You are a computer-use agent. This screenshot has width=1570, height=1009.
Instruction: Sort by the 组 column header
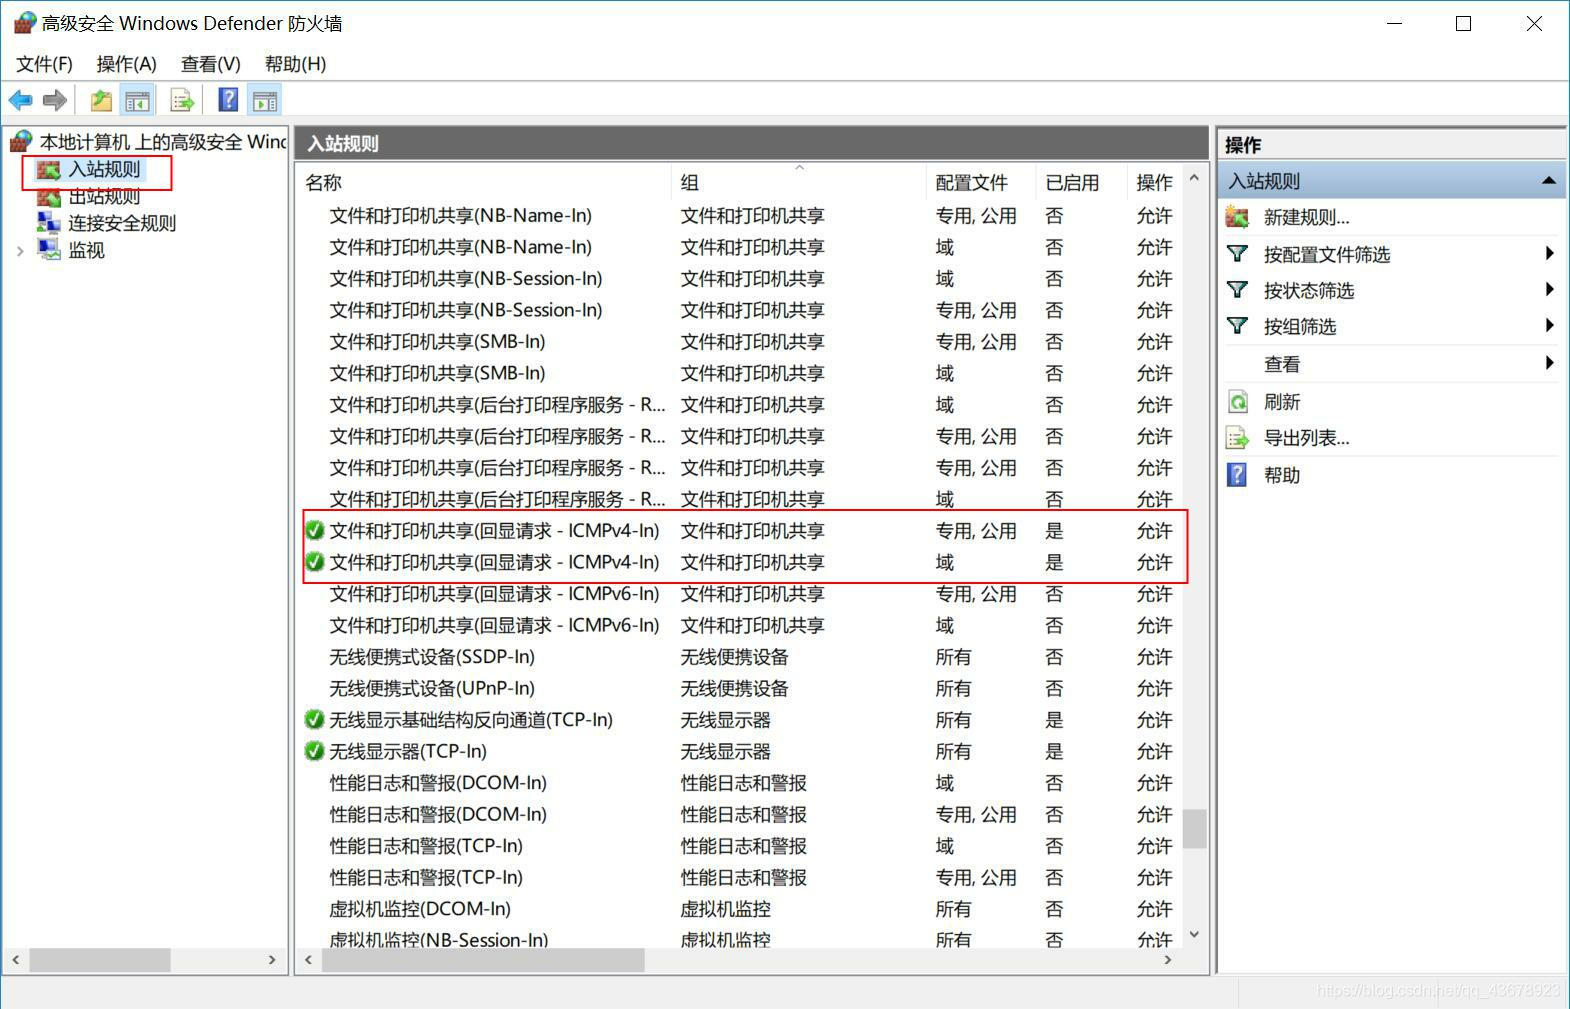(x=799, y=182)
